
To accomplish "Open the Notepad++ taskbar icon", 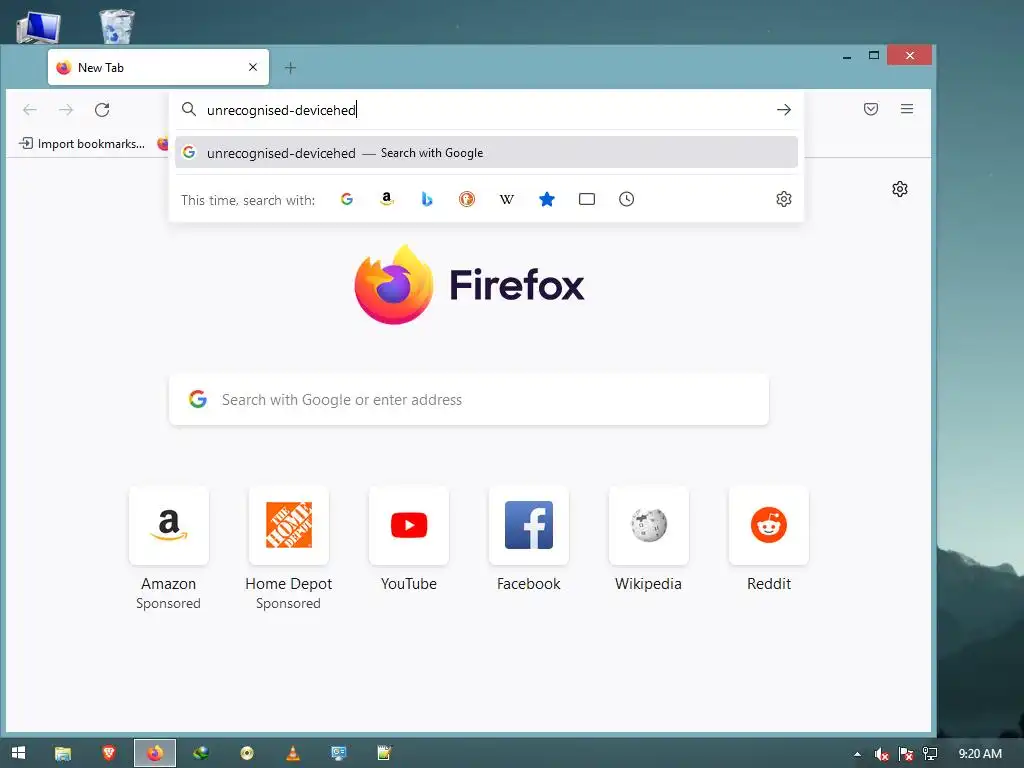I will (384, 753).
